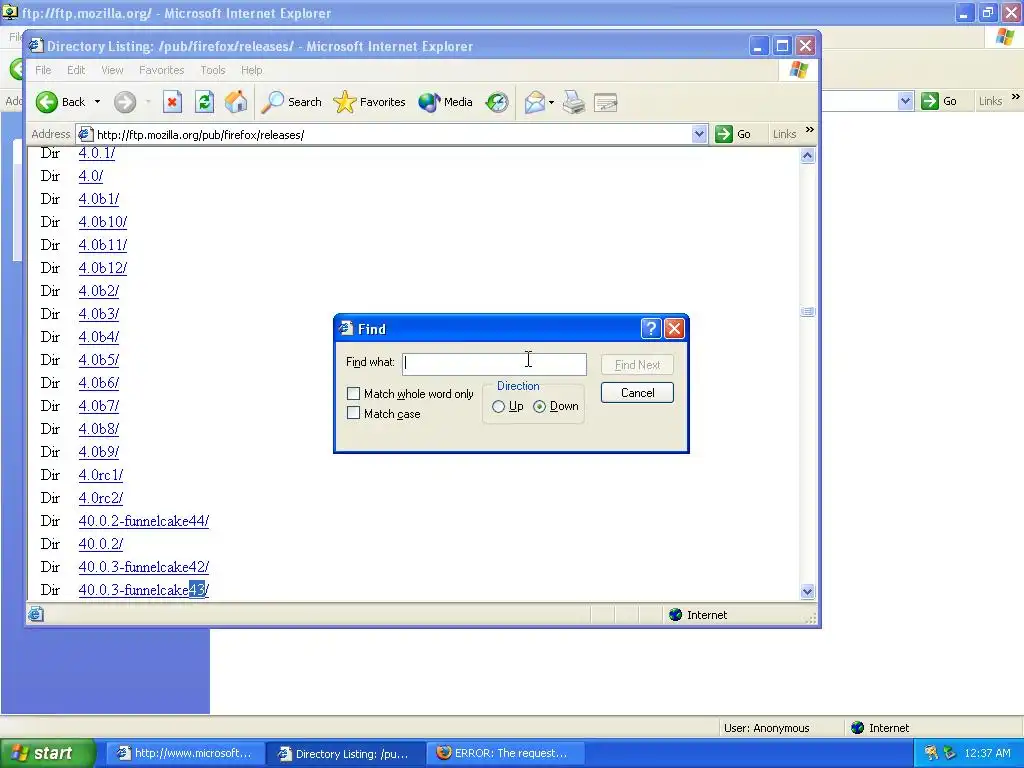Open the View menu
The width and height of the screenshot is (1024, 768).
pos(112,70)
